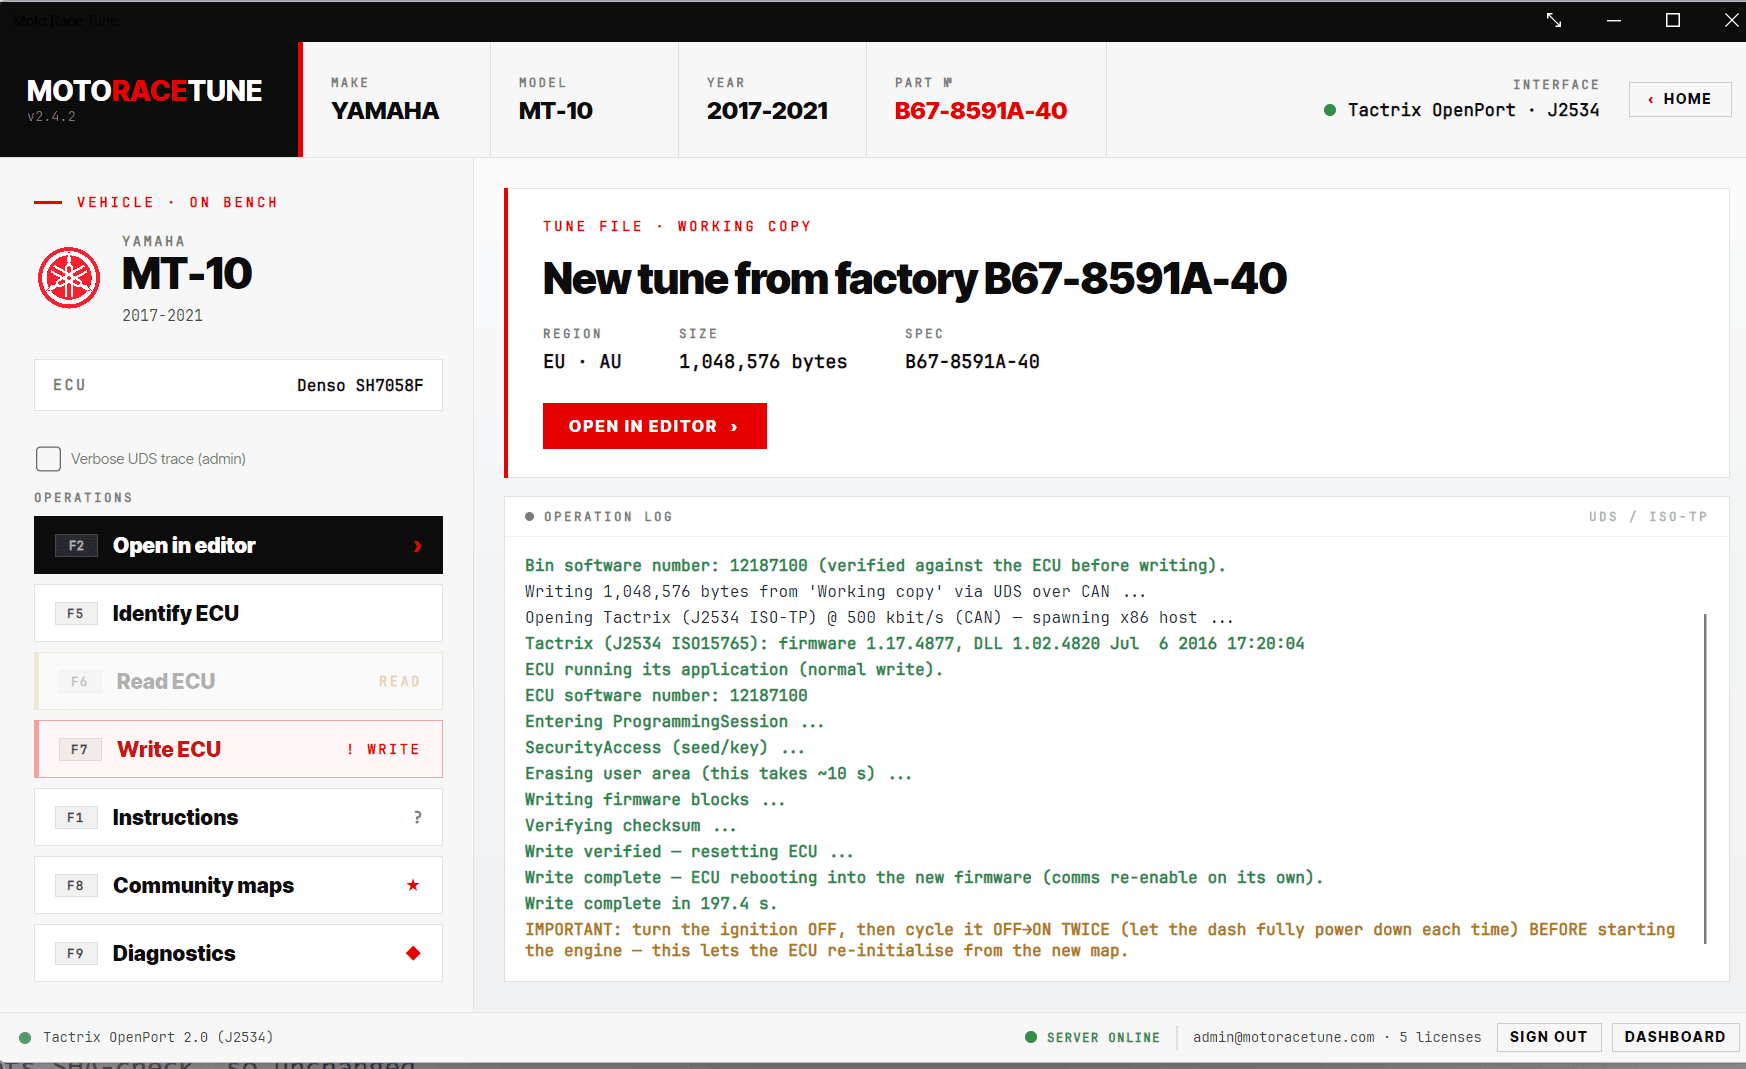Click the red OPEN IN EDITOR button
This screenshot has height=1069, width=1746.
[654, 426]
